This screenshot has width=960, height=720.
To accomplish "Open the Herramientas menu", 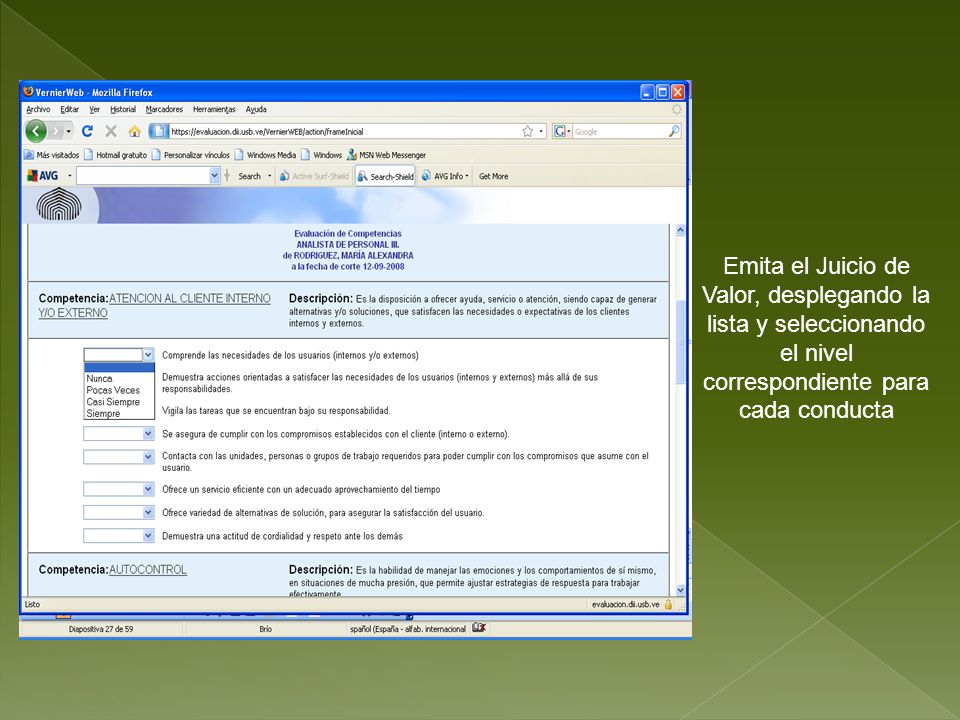I will (214, 109).
